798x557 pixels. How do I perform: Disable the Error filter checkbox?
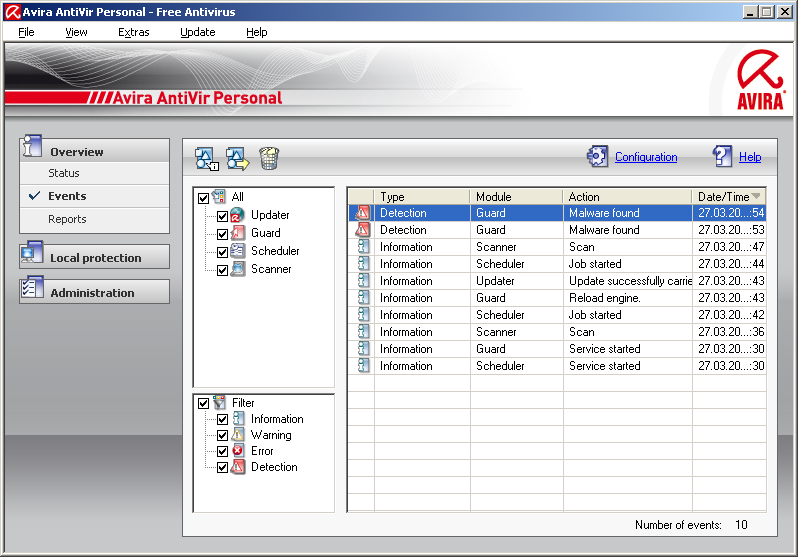pos(222,451)
